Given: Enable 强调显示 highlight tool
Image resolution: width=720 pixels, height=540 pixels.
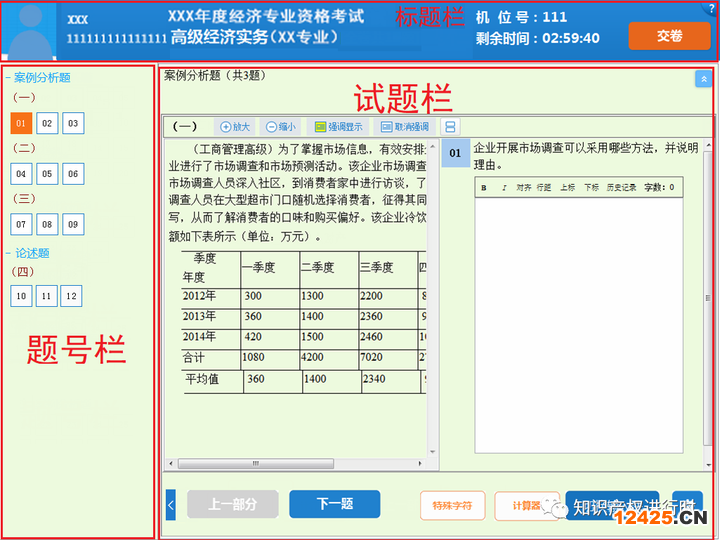Looking at the screenshot, I should pos(339,127).
